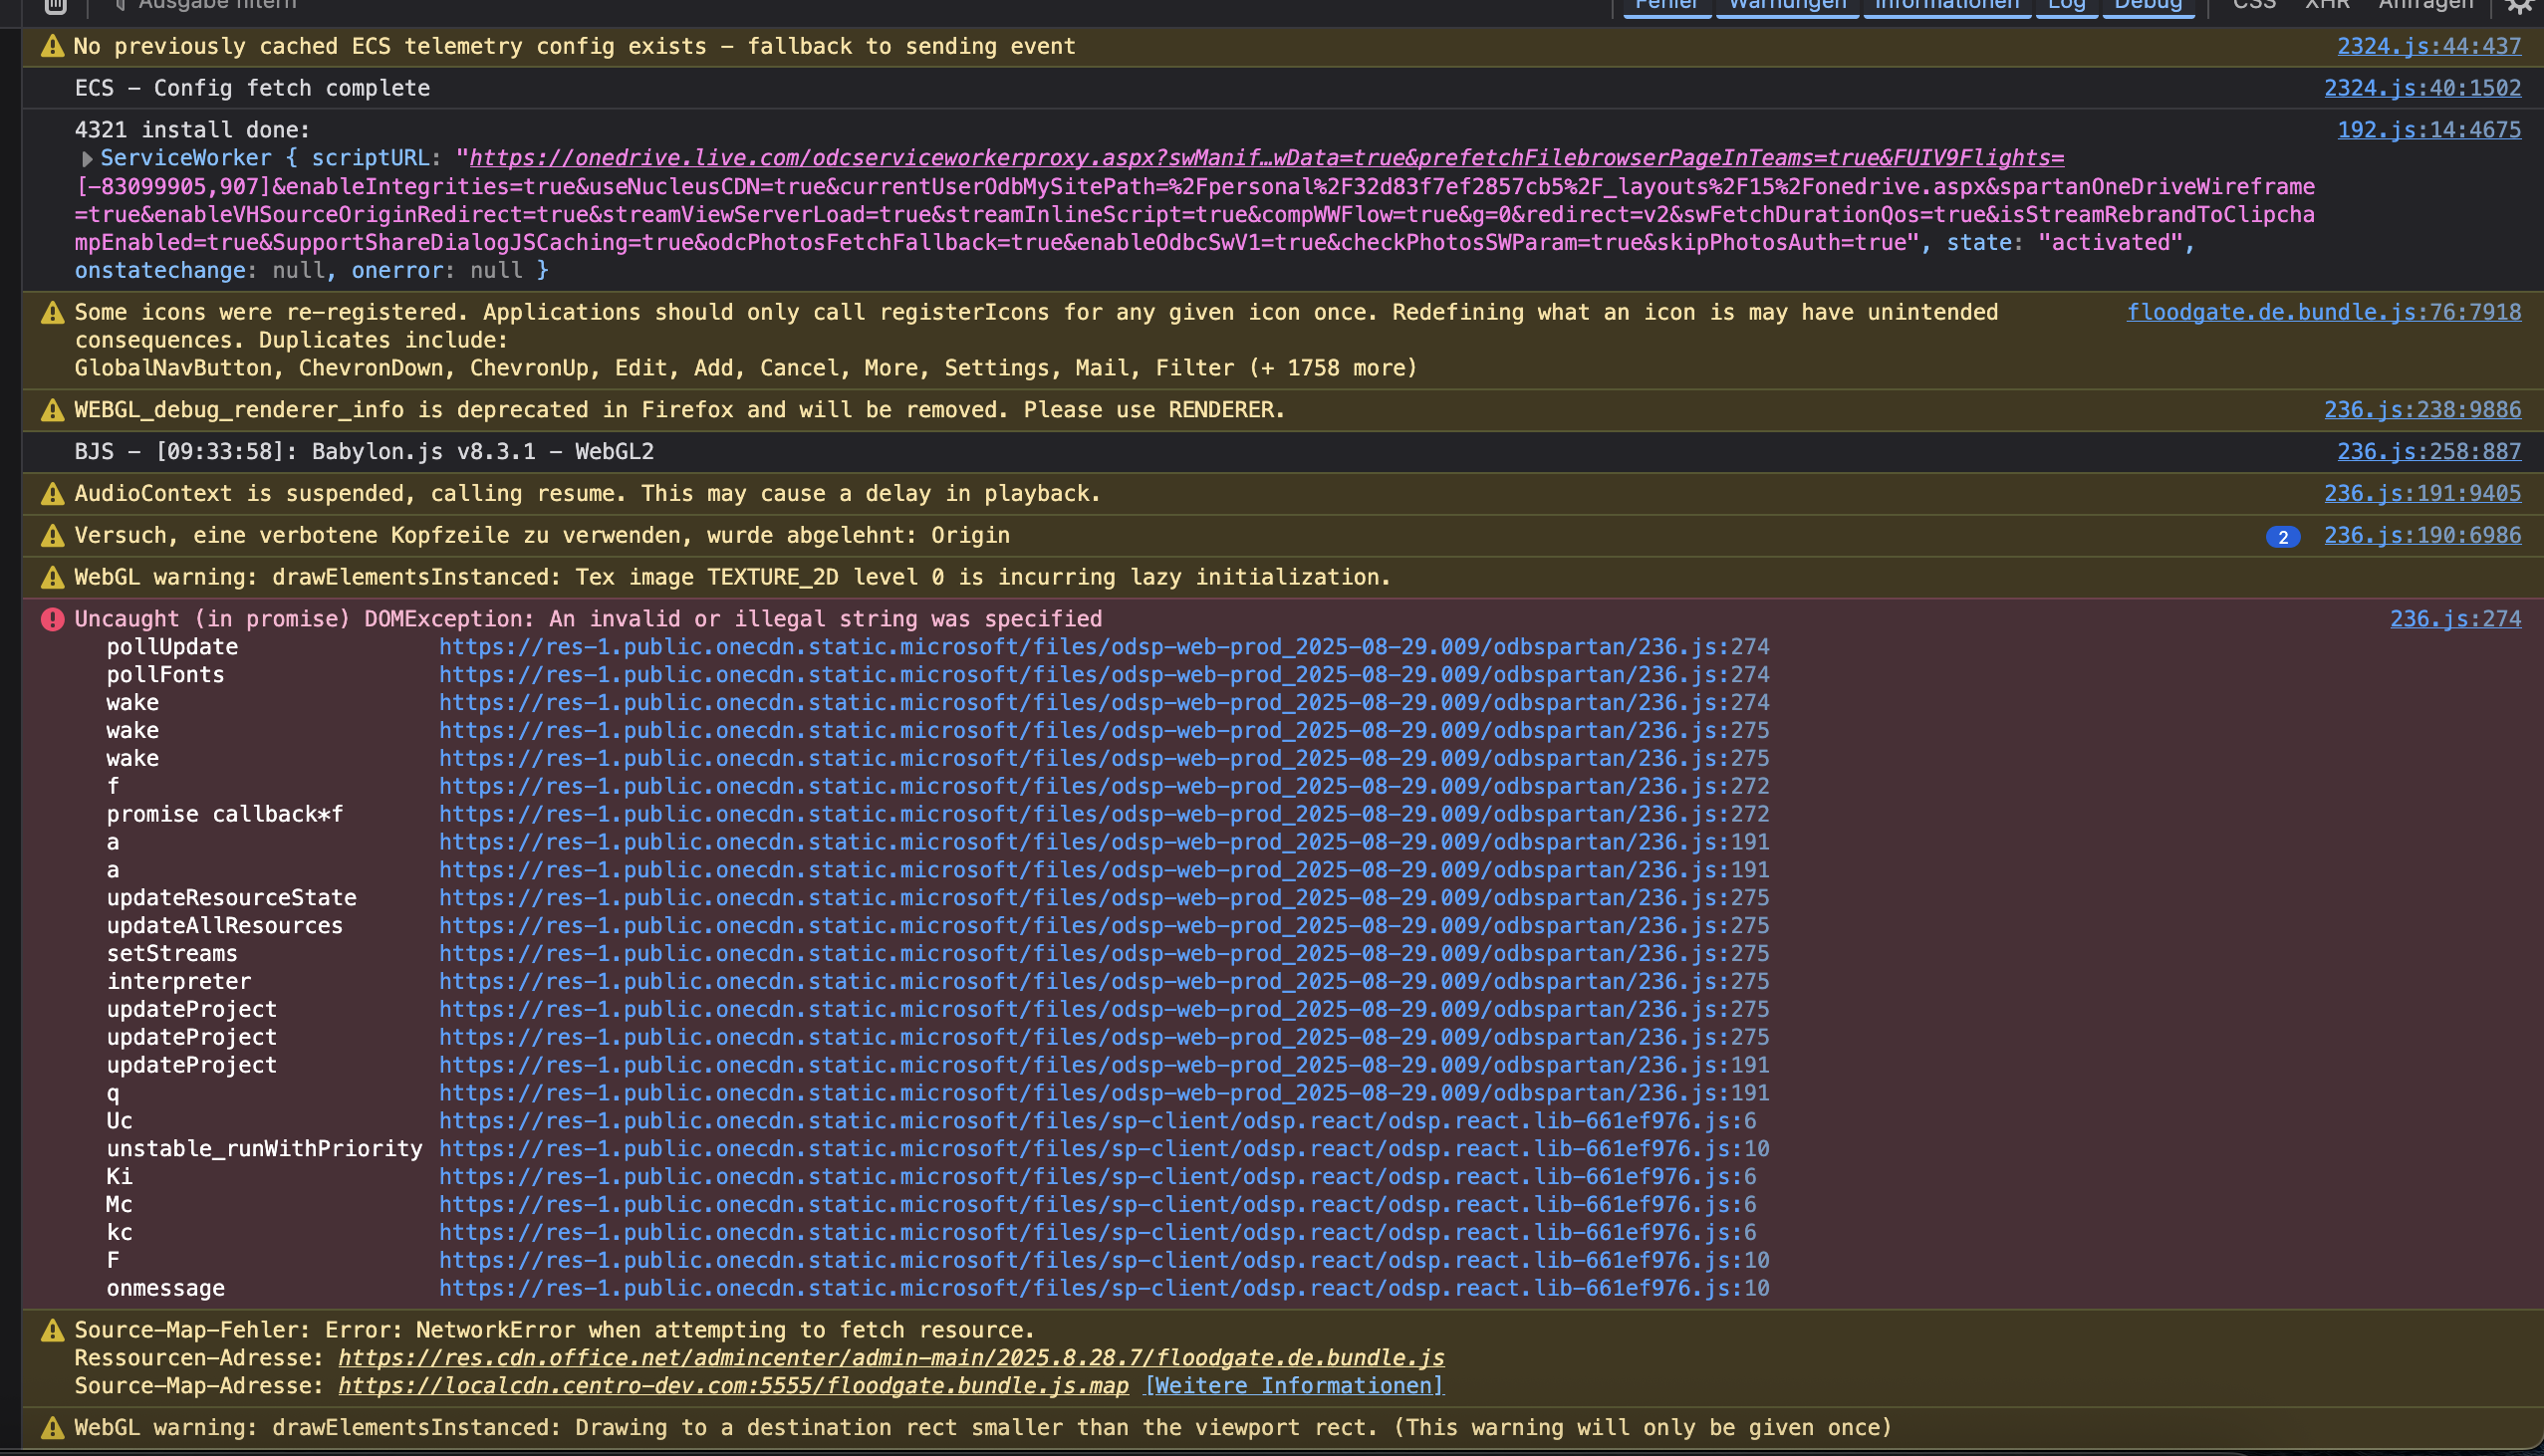Click the trash icon to clear console
This screenshot has height=1456, width=2544.
tap(56, 5)
